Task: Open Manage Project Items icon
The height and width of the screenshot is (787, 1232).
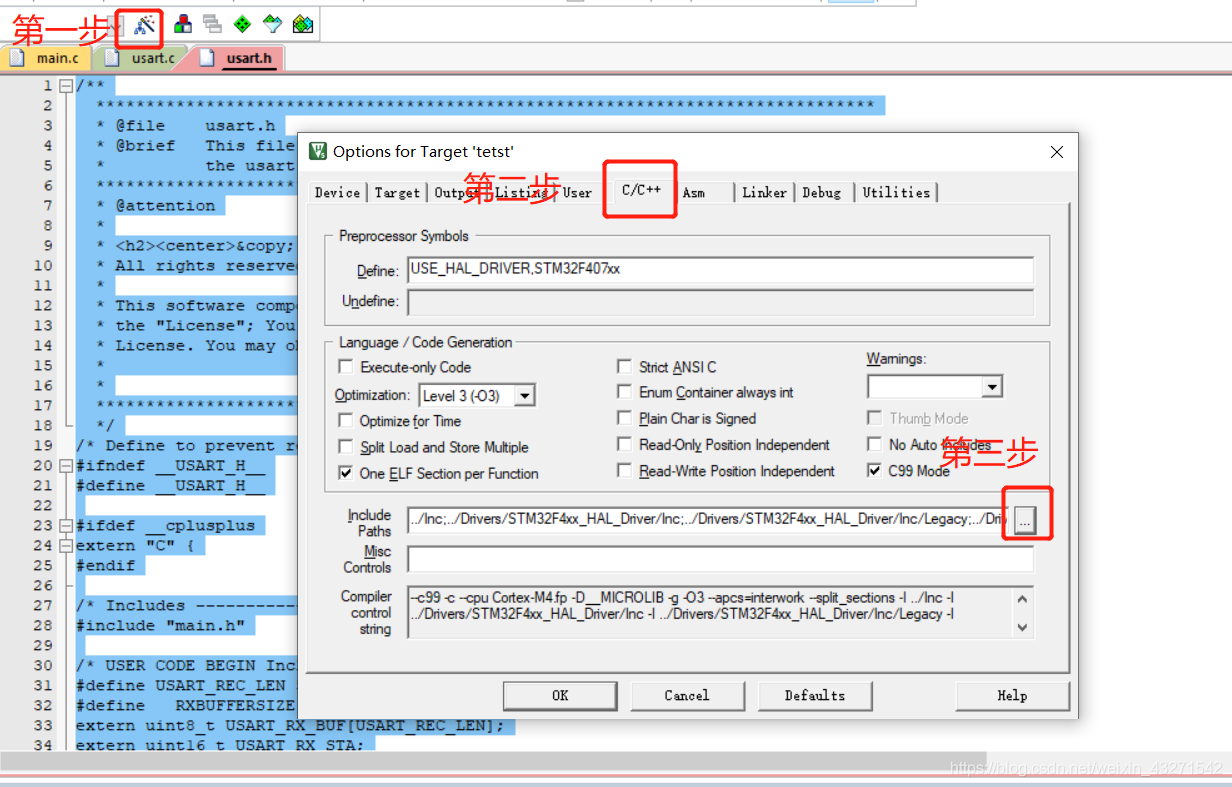Action: click(183, 24)
